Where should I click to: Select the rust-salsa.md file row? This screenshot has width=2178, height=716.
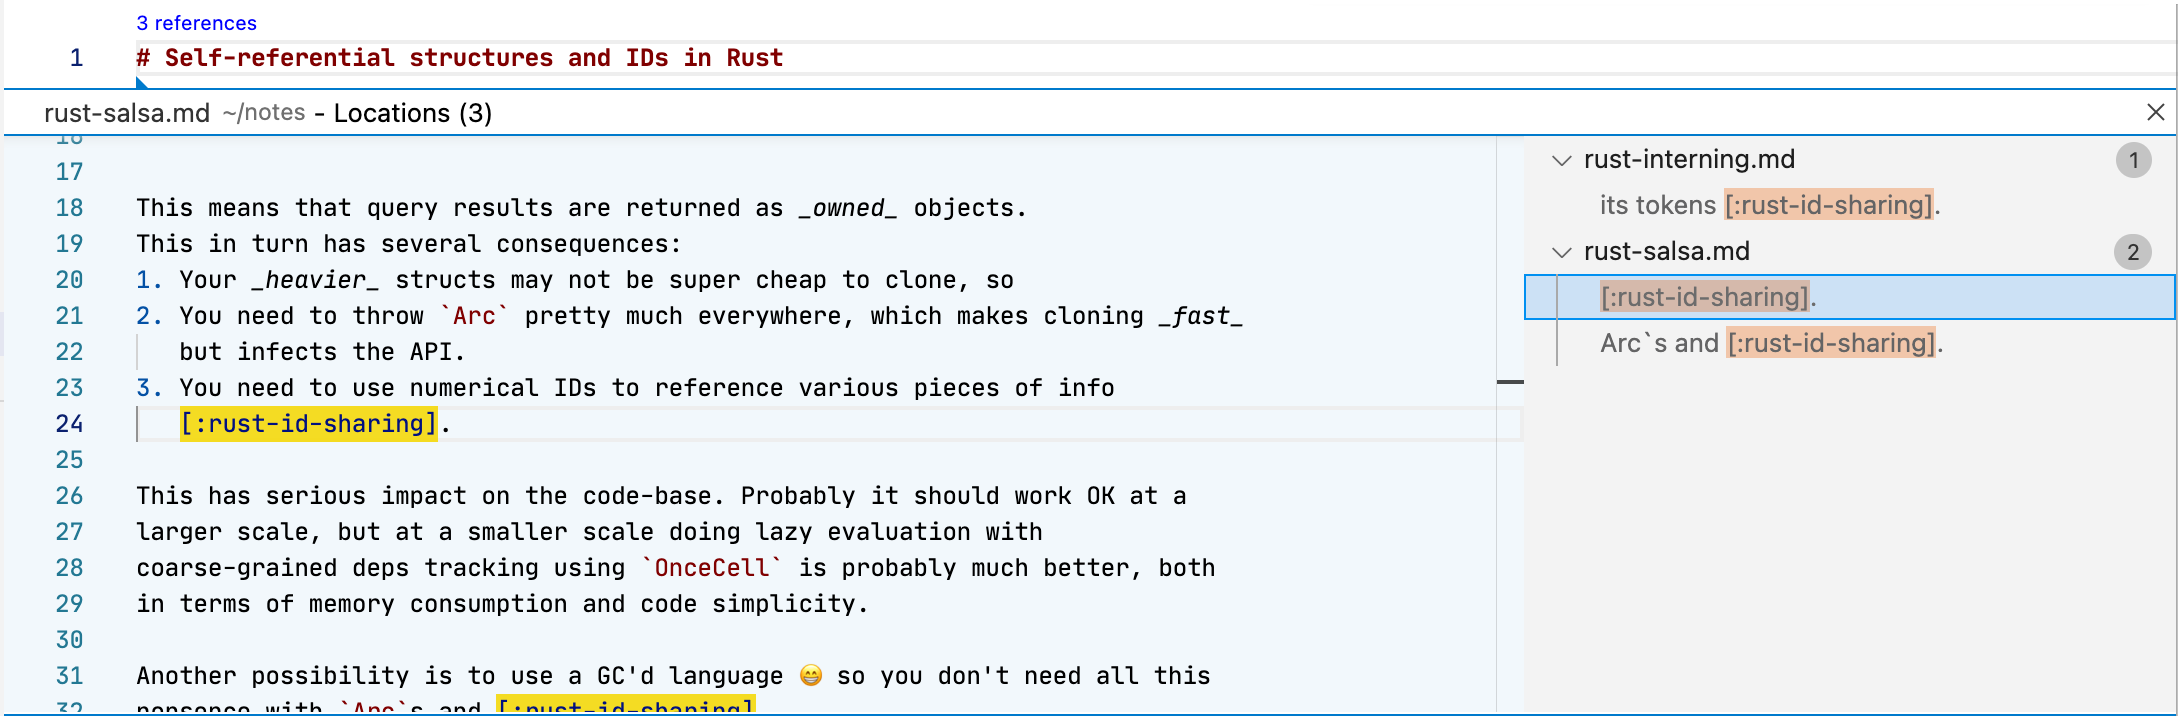tap(1850, 252)
